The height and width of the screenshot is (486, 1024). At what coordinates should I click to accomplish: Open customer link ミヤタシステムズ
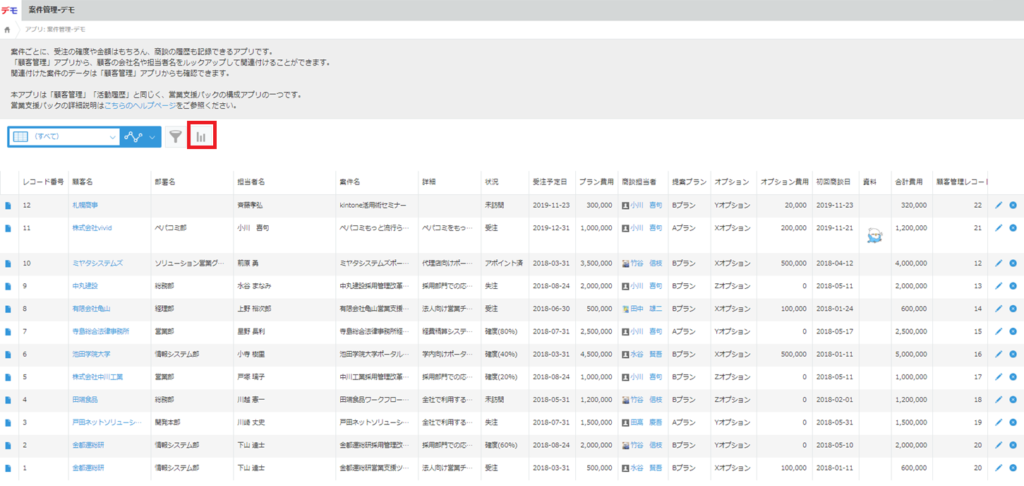coord(97,263)
